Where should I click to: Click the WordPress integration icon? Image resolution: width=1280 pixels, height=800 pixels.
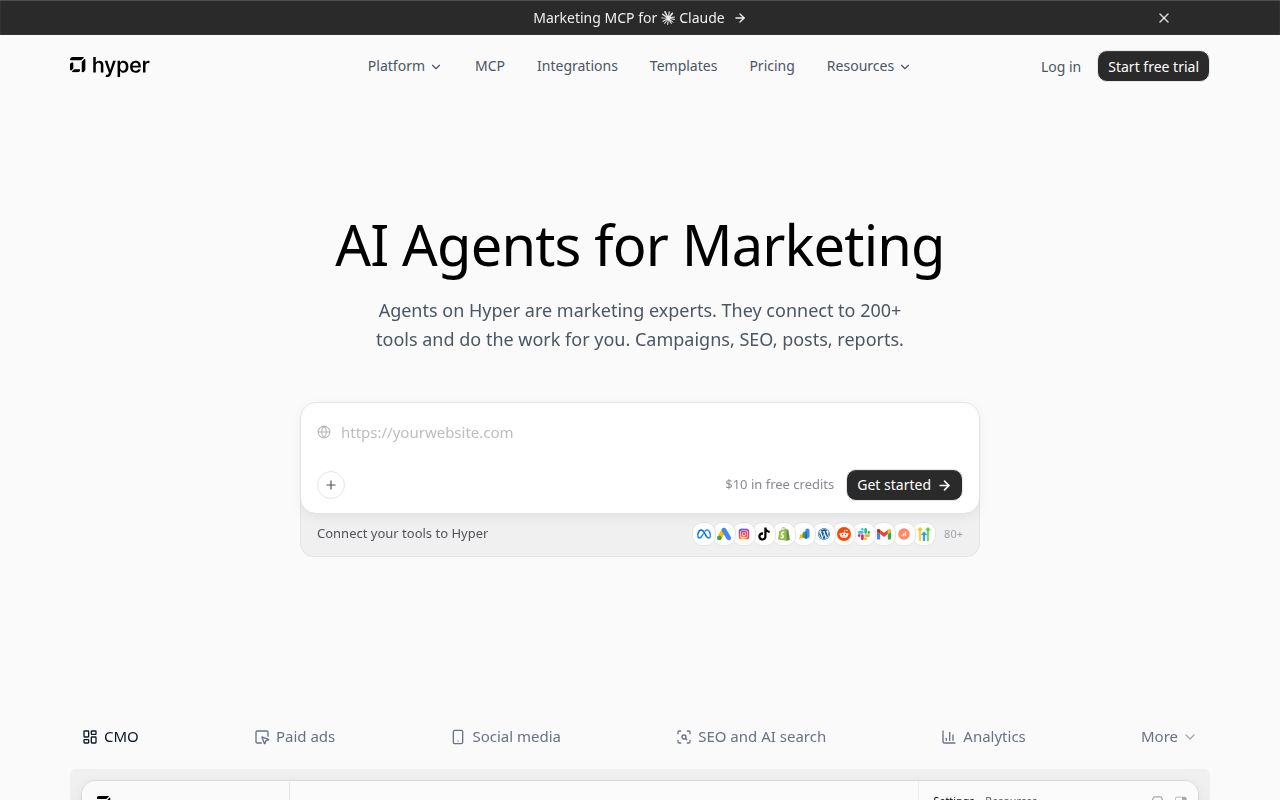(824, 534)
